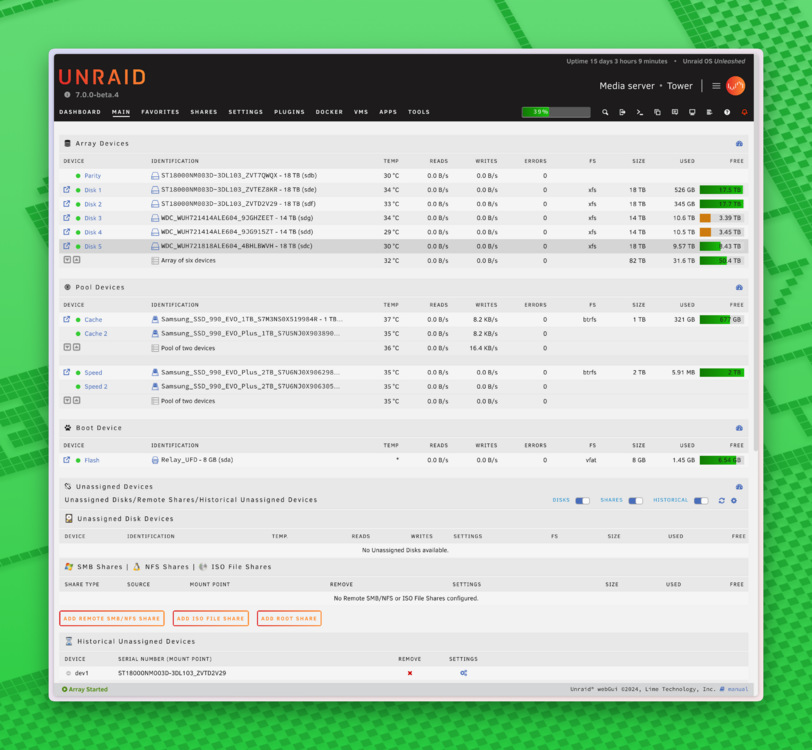Image resolution: width=812 pixels, height=750 pixels.
Task: Remove dev1 with the red X
Action: point(410,673)
